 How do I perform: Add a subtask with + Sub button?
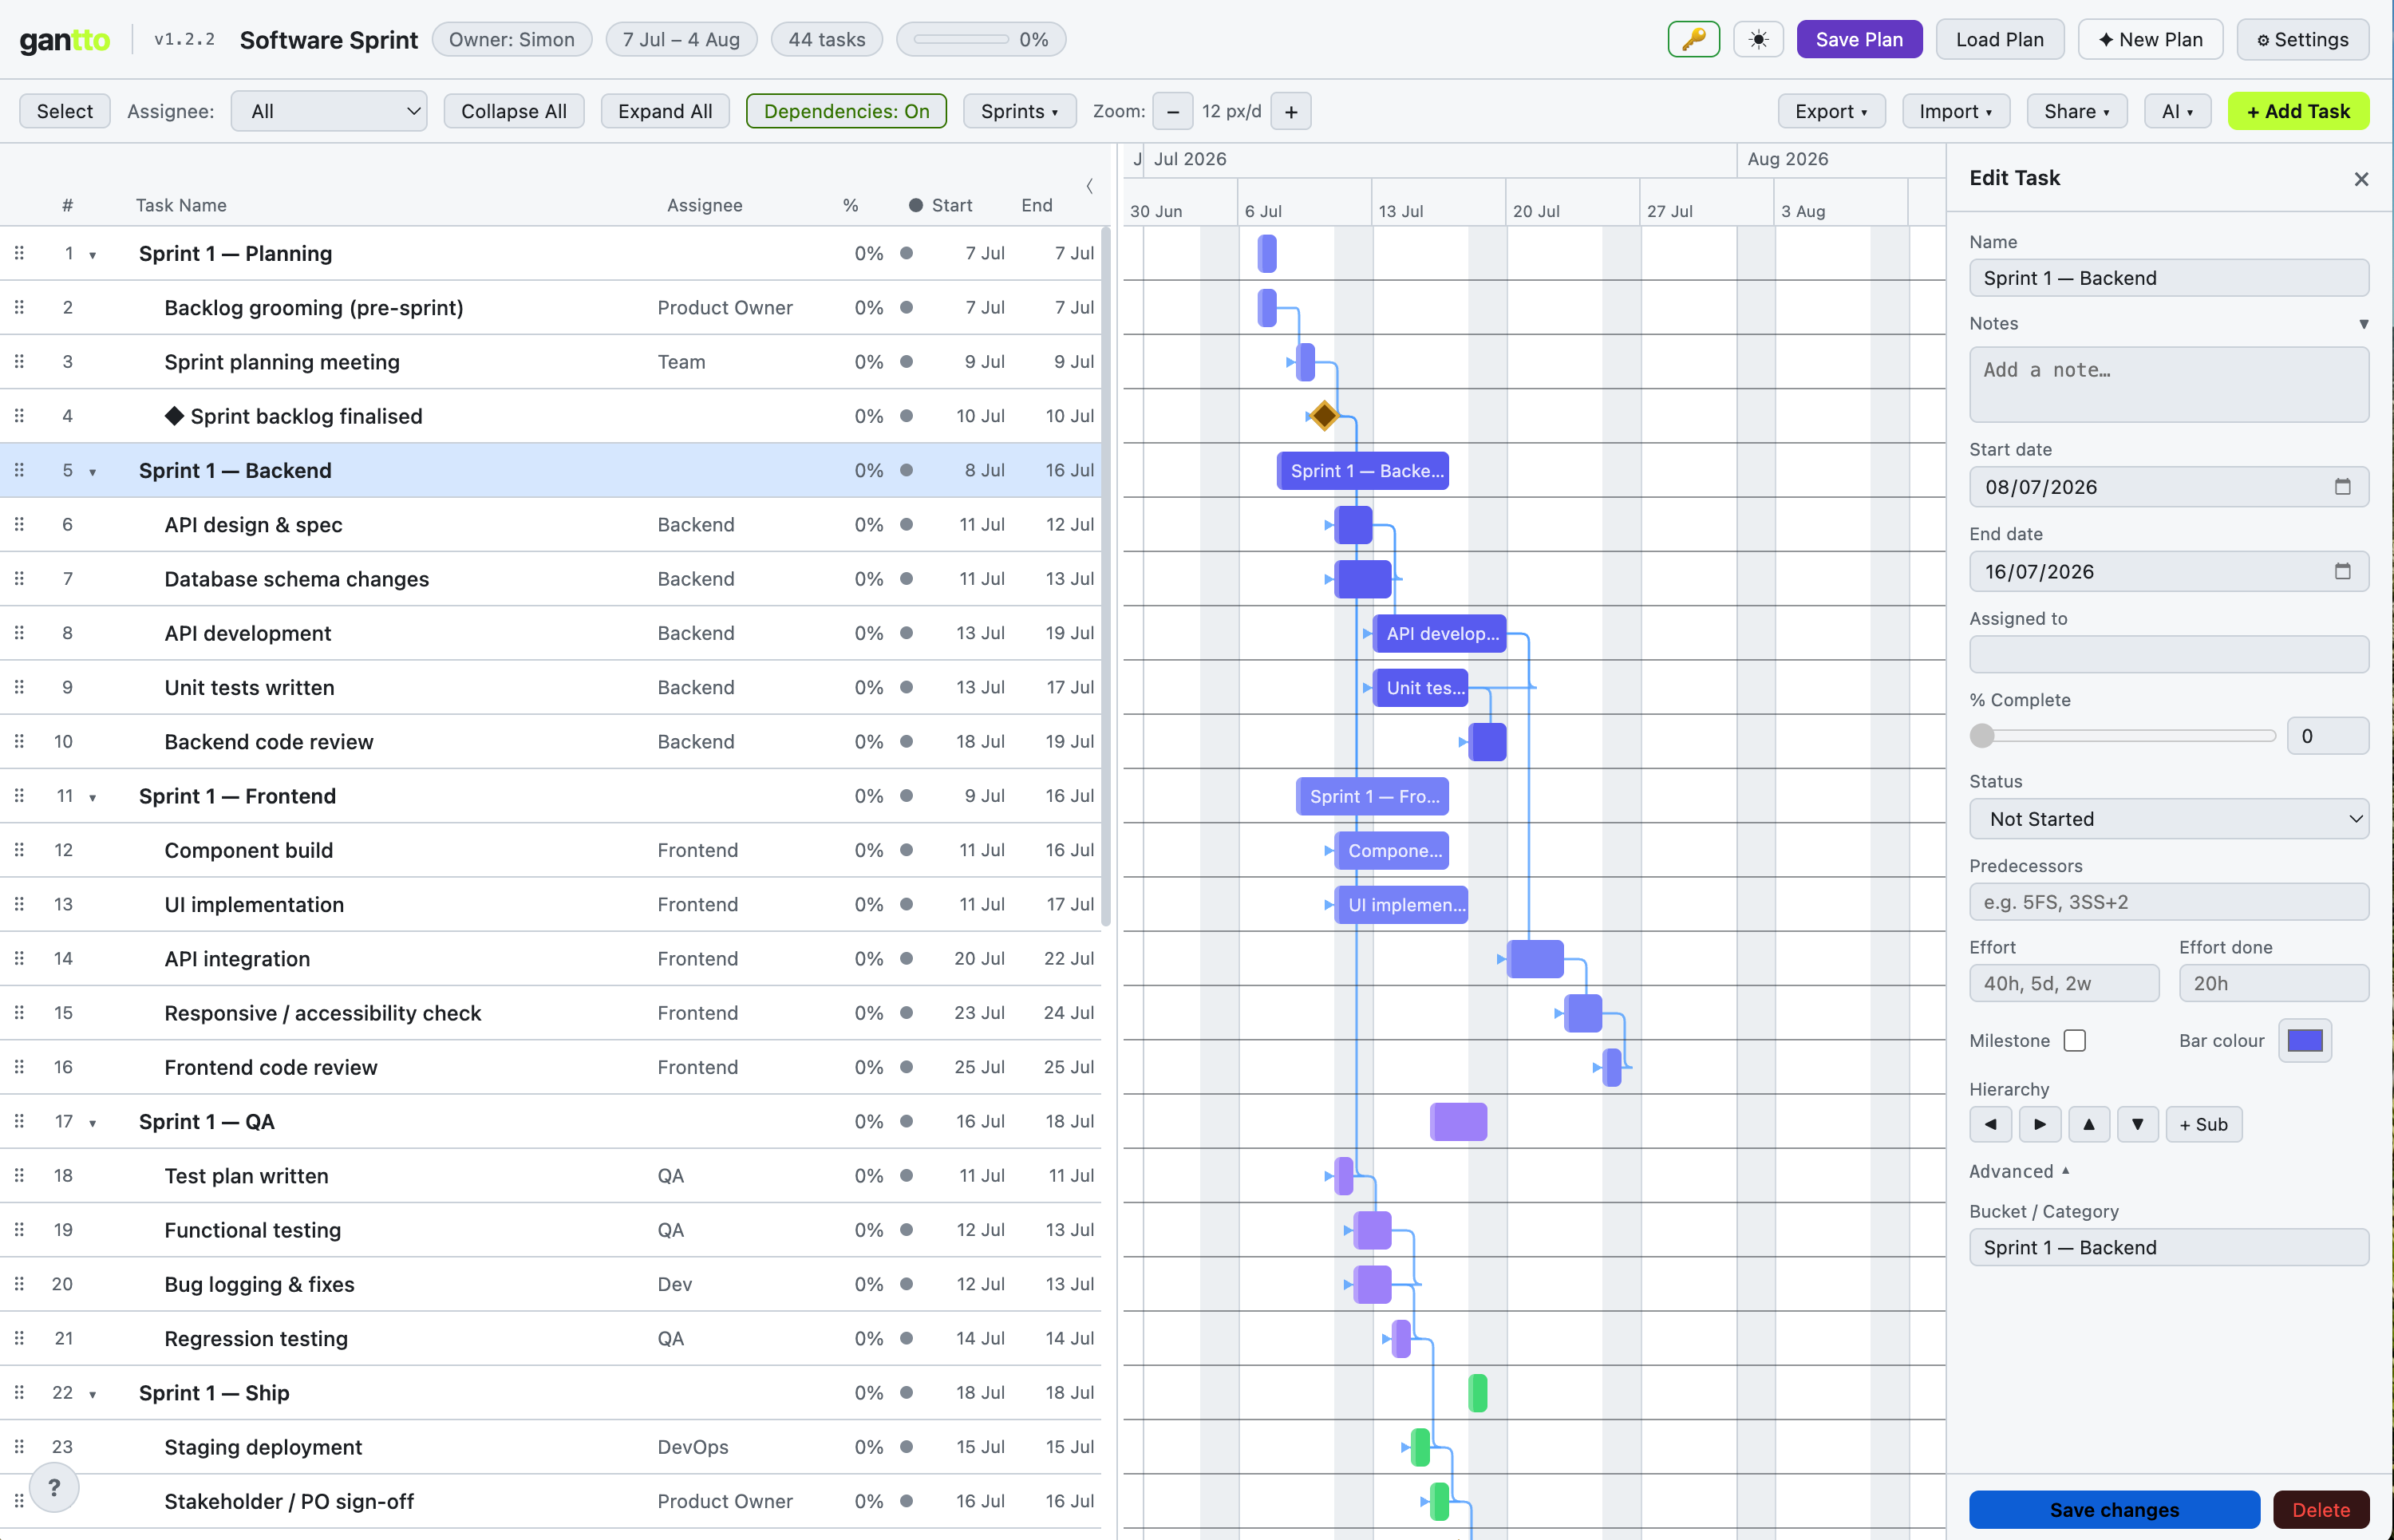tap(2203, 1124)
